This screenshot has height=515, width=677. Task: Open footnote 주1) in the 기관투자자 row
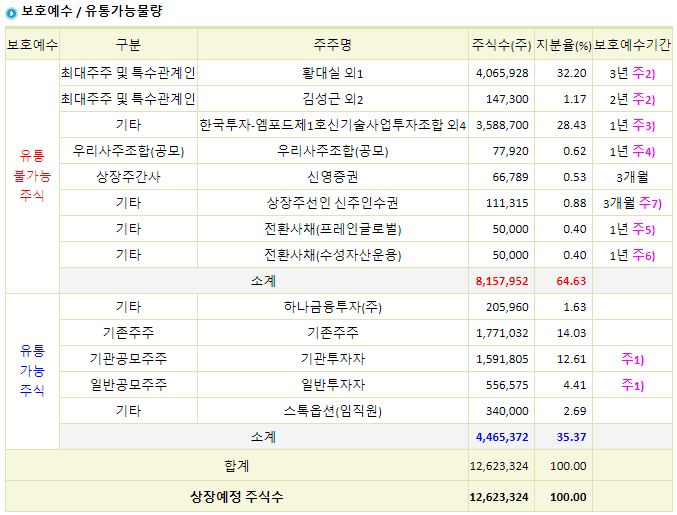[633, 359]
